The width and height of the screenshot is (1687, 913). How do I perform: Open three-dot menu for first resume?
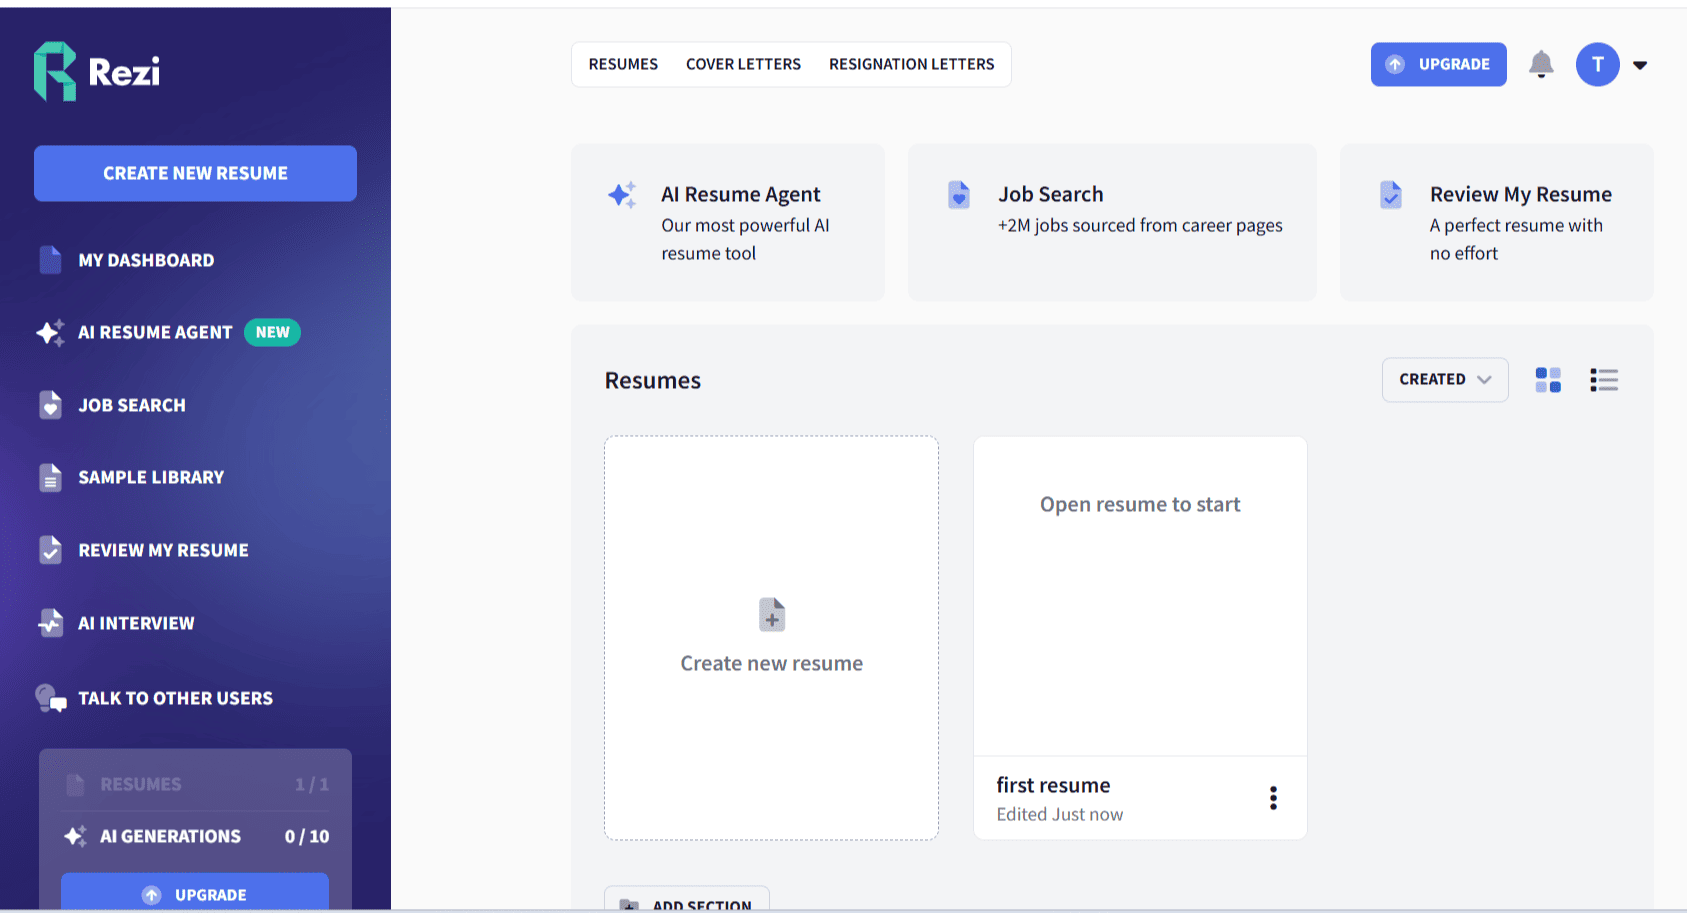pos(1273,798)
